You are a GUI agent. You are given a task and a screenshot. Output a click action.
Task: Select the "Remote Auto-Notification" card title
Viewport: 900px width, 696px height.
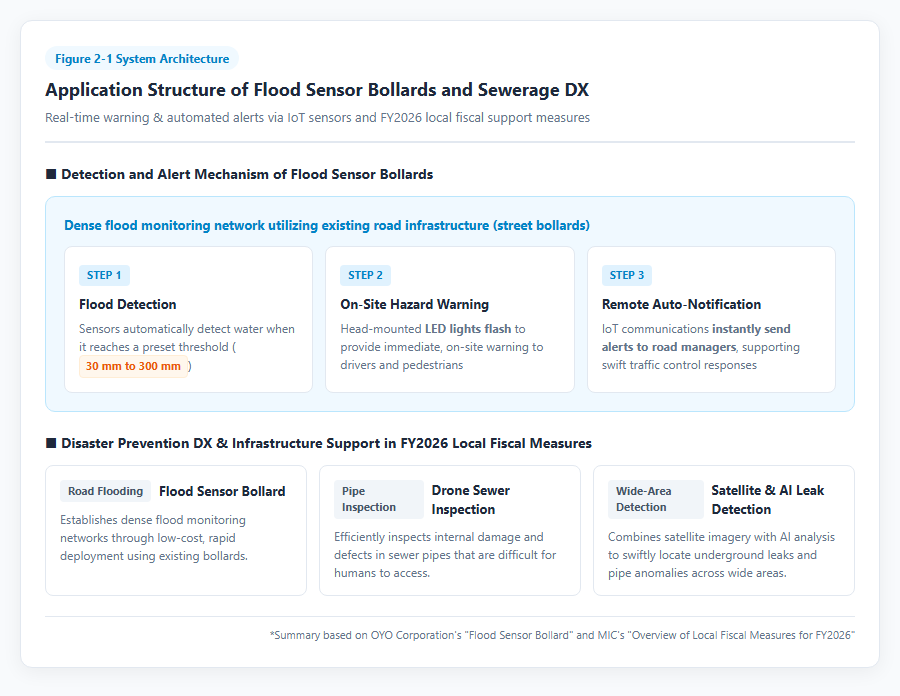tap(681, 305)
